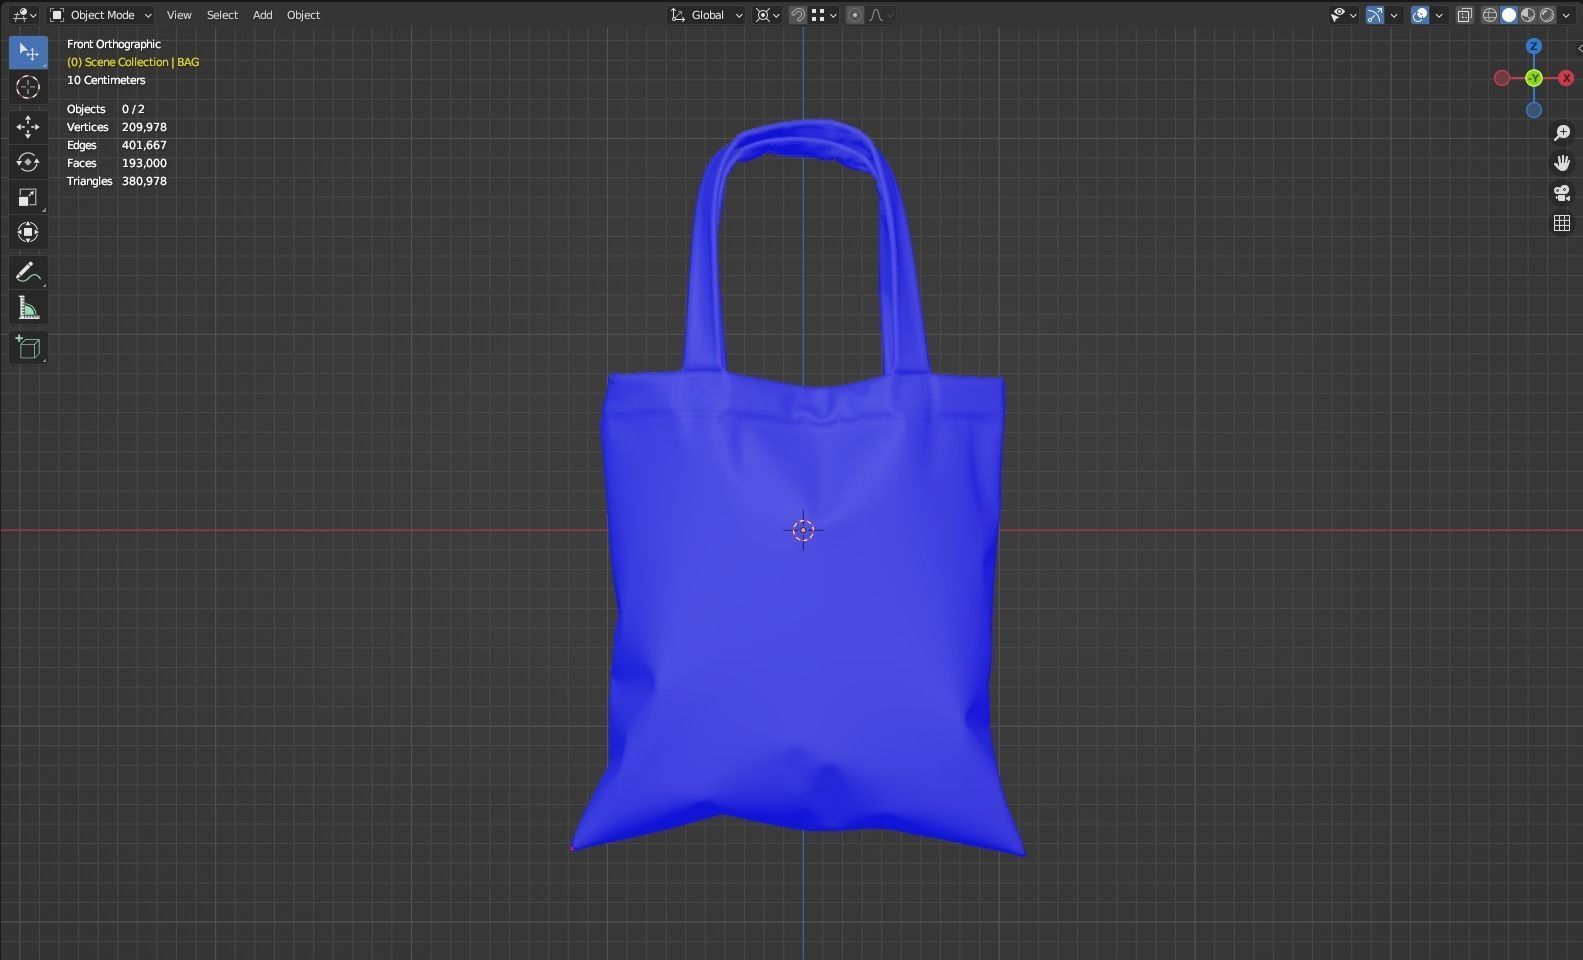Toggle viewport overlays
1583x960 pixels.
pyautogui.click(x=1420, y=15)
